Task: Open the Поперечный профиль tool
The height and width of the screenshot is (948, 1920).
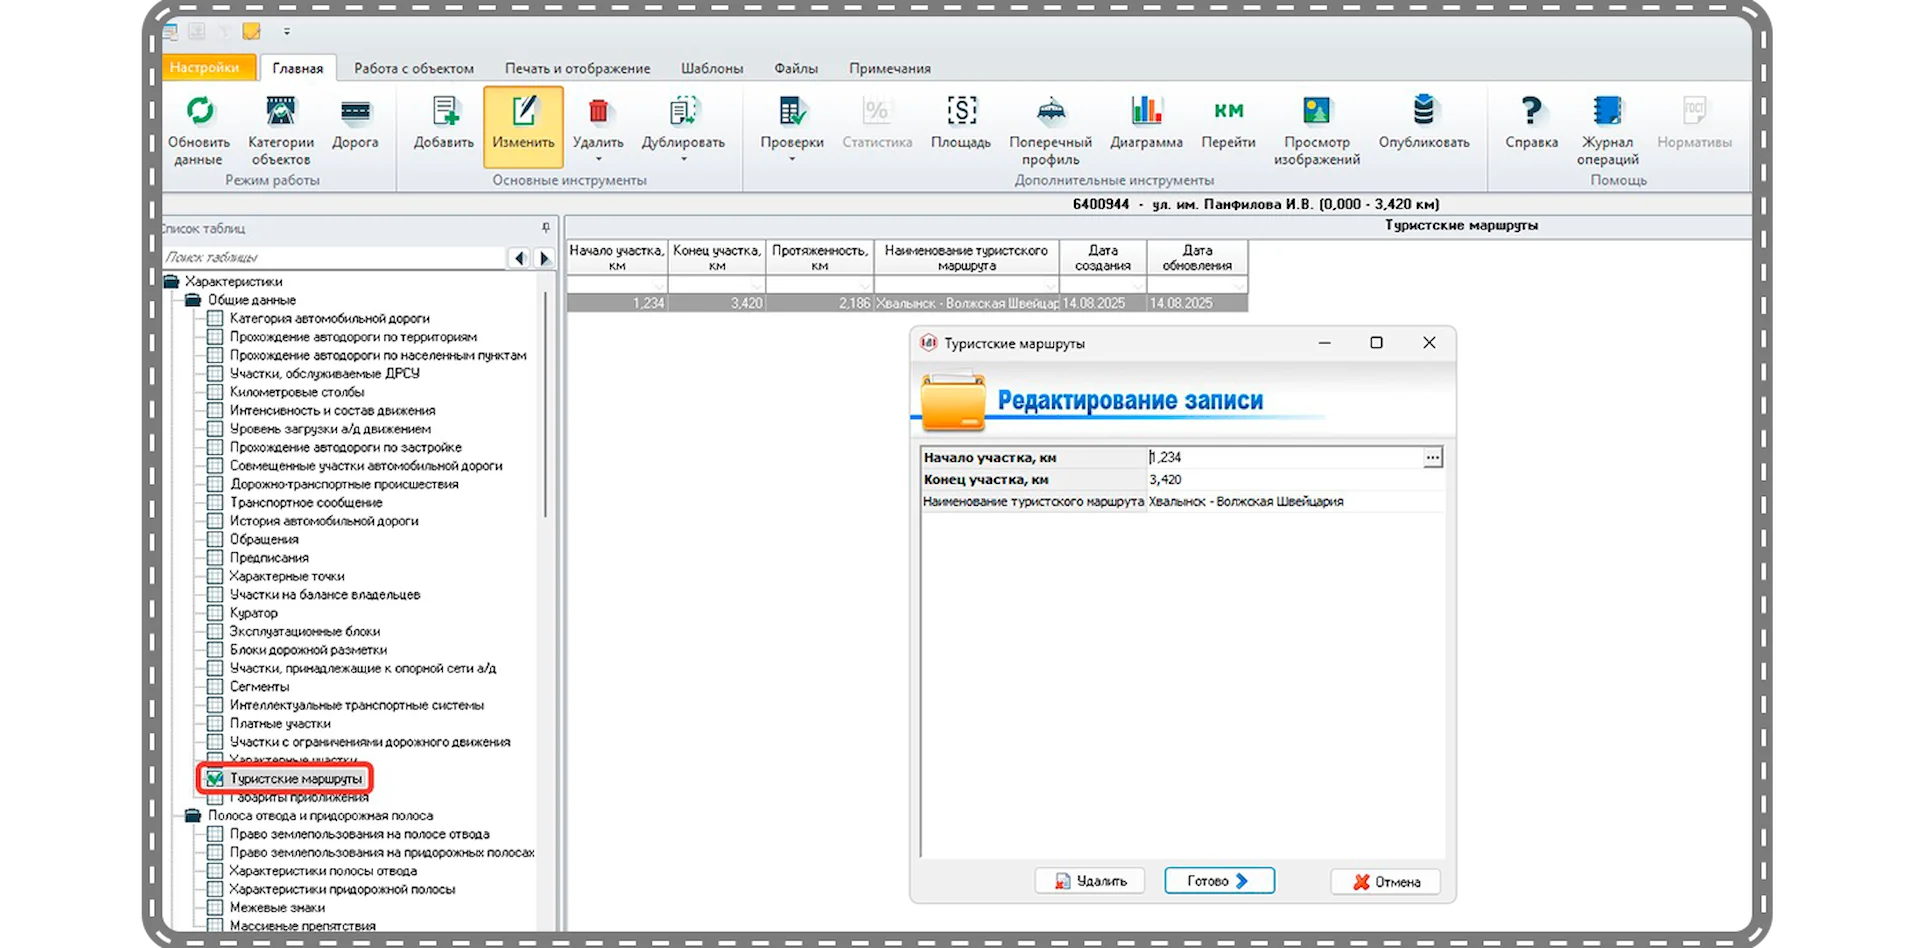Action: [1050, 111]
